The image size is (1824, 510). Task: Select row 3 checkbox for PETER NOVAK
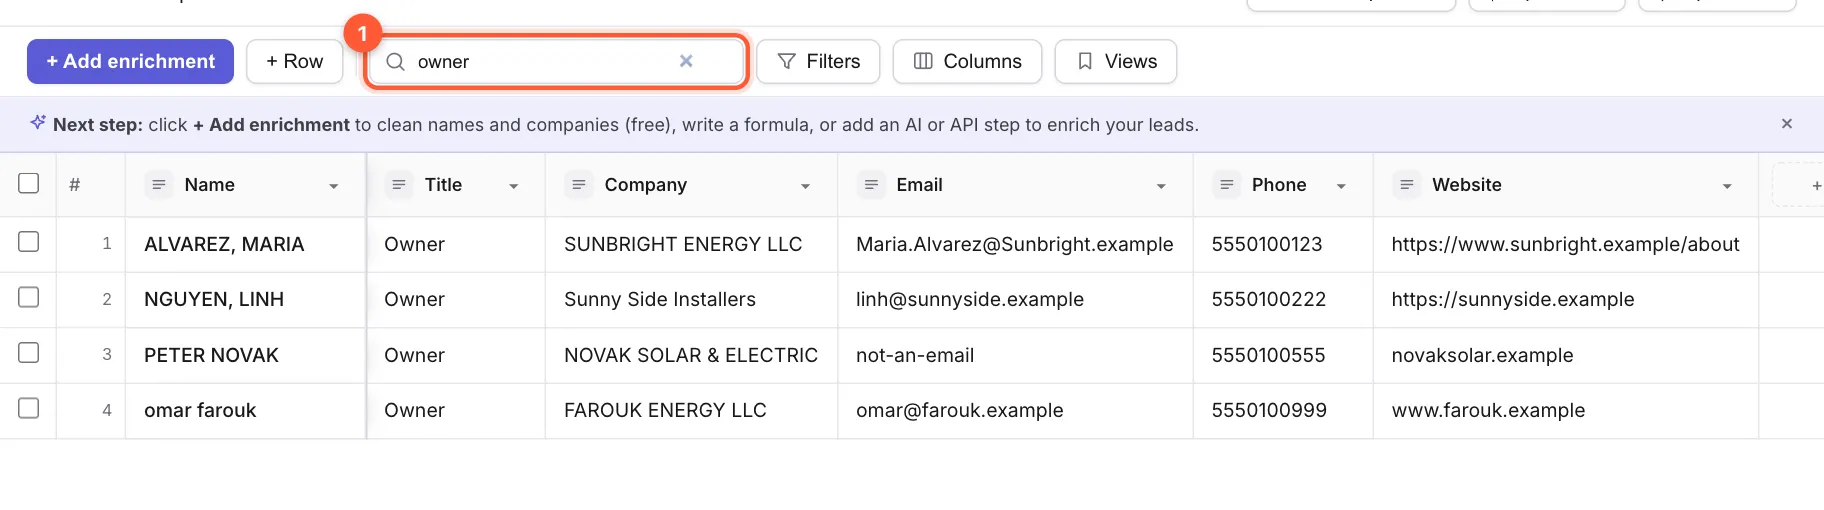(x=29, y=353)
